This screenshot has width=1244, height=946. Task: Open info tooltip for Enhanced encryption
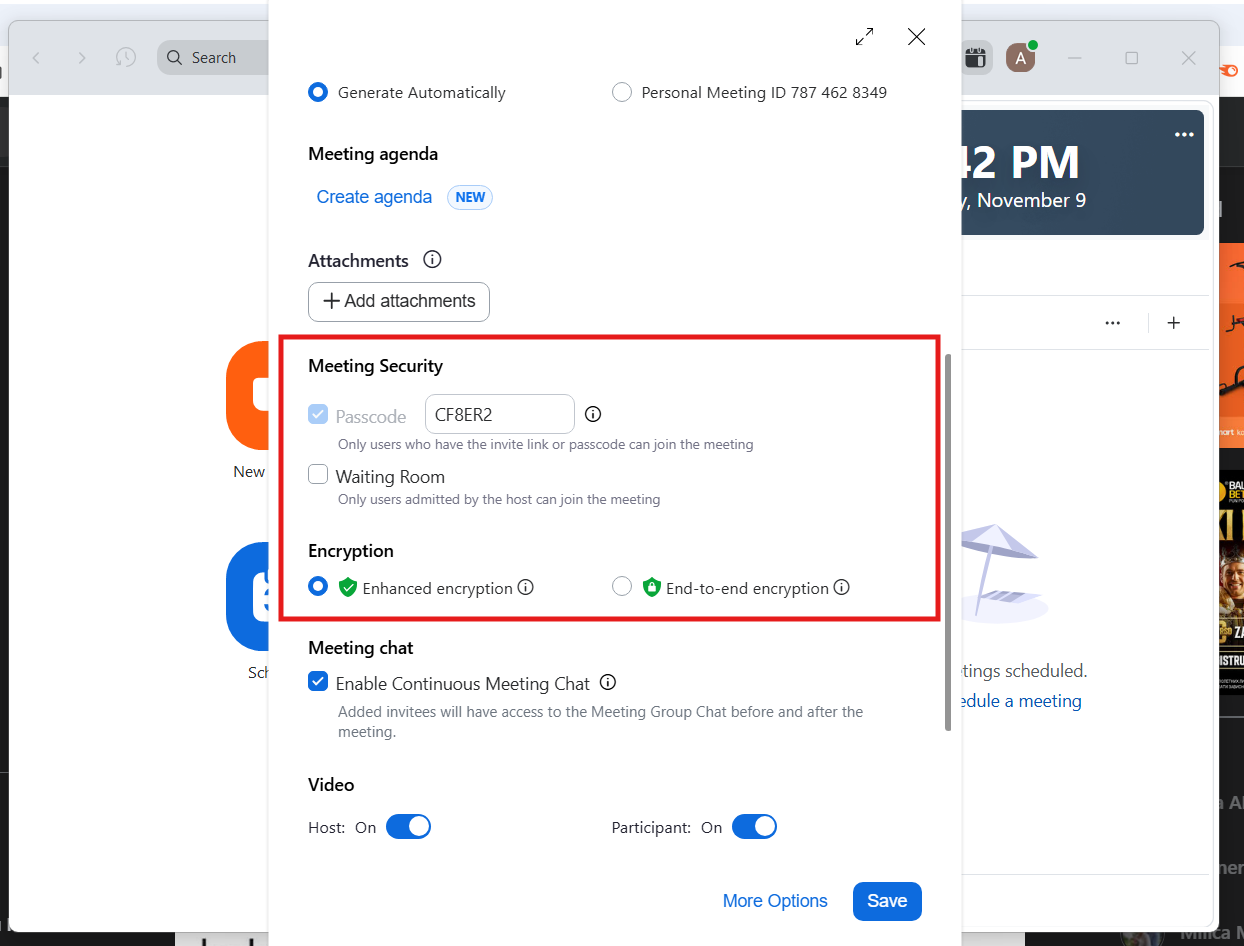[x=525, y=588]
